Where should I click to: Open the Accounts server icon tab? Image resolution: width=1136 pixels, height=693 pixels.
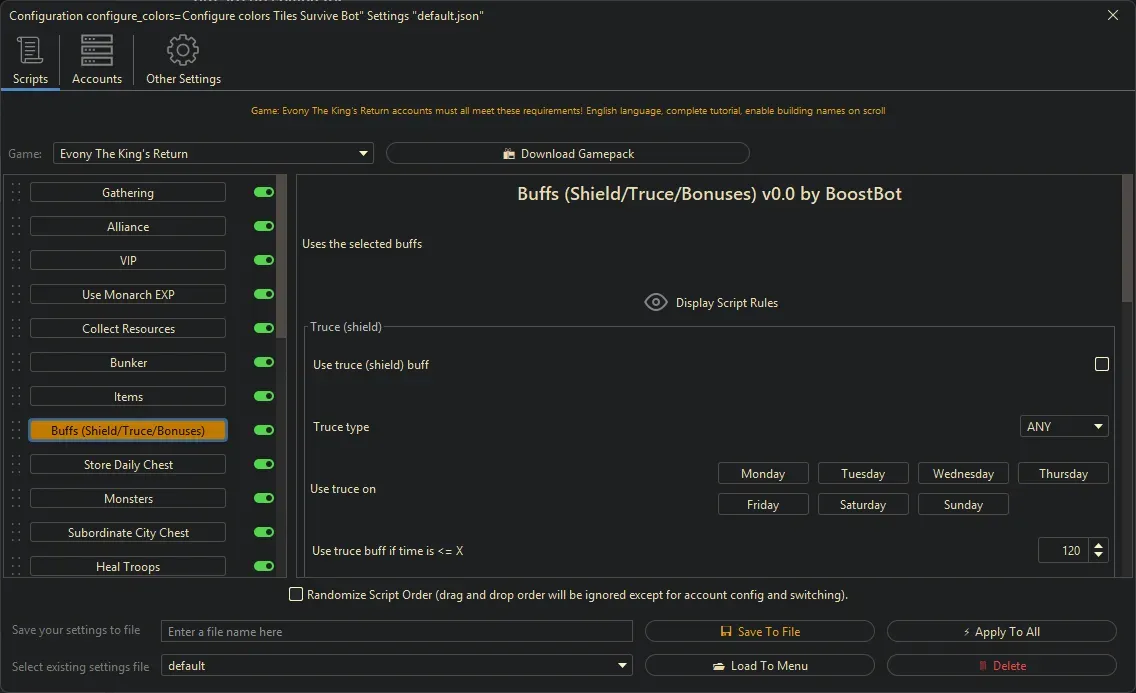[97, 51]
